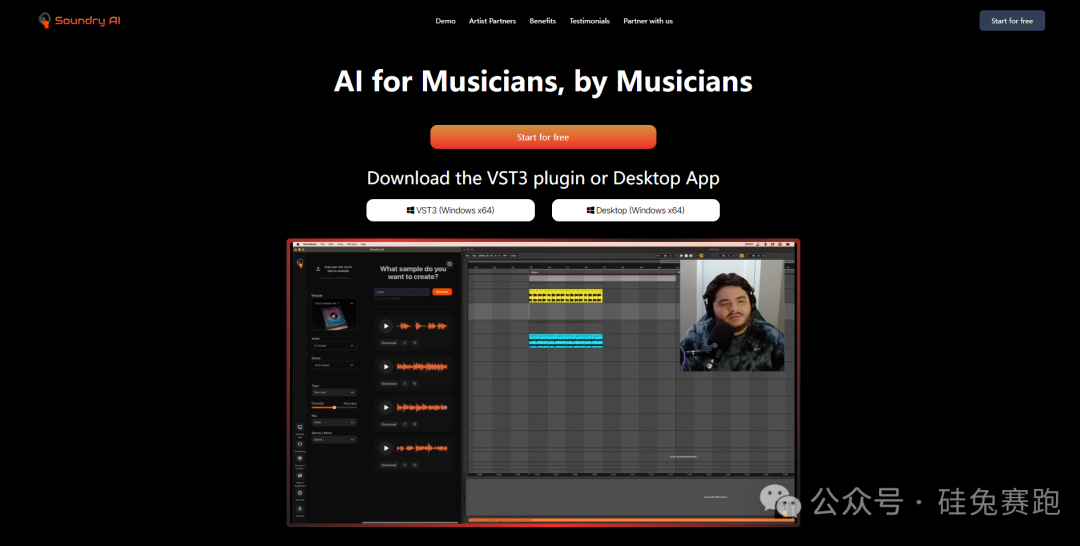
Task: Open the Key dropdown in the plugin
Action: pos(333,423)
